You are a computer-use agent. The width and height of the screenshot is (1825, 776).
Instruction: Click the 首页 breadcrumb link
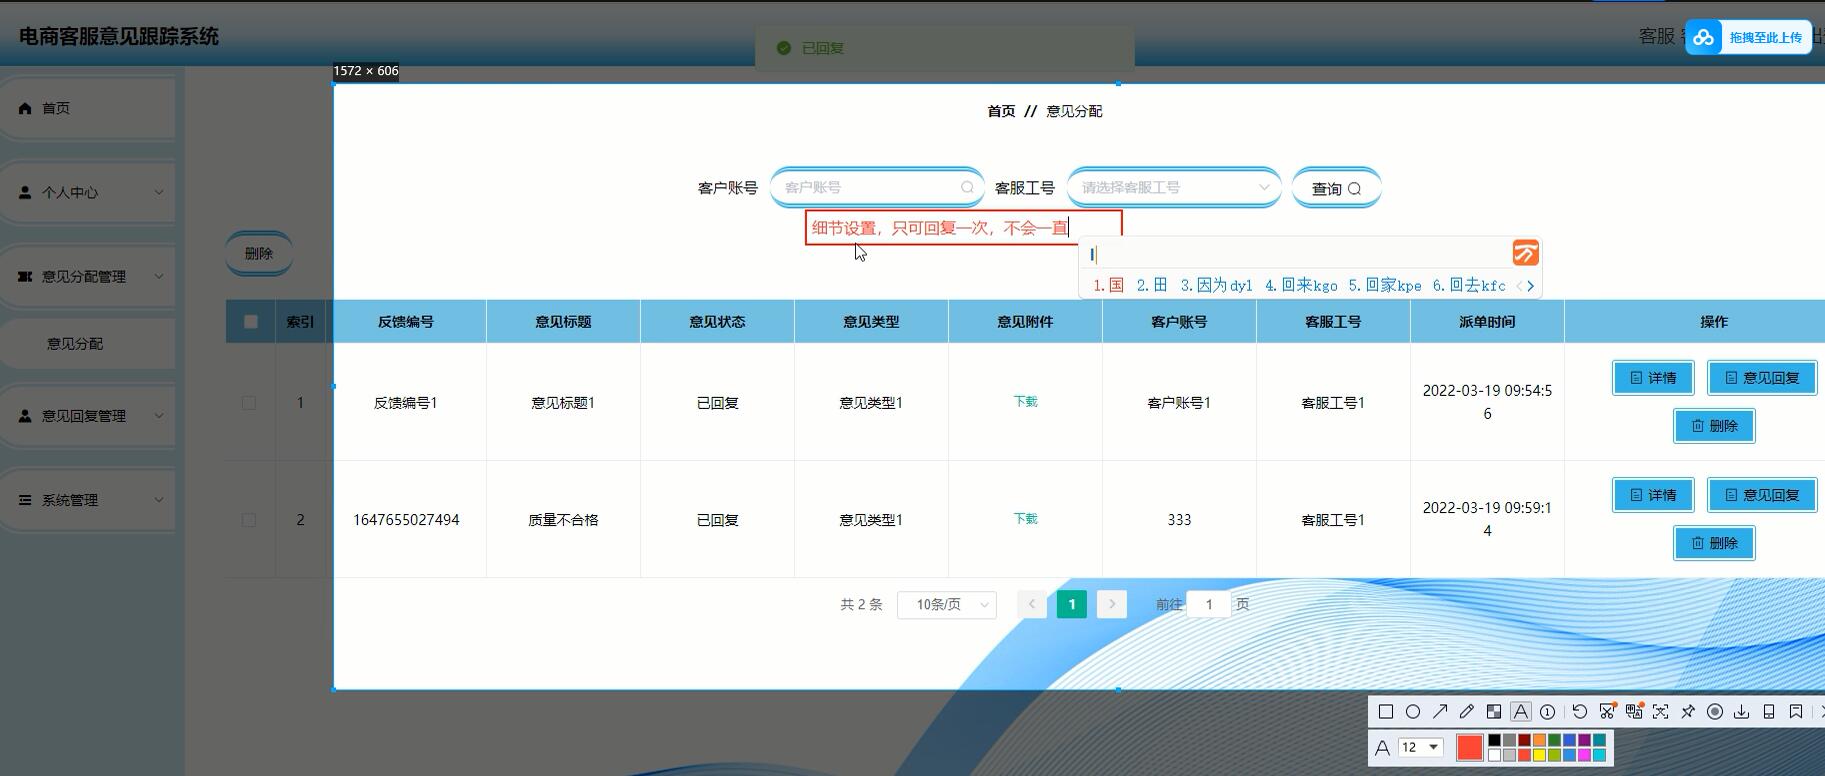click(x=1001, y=111)
